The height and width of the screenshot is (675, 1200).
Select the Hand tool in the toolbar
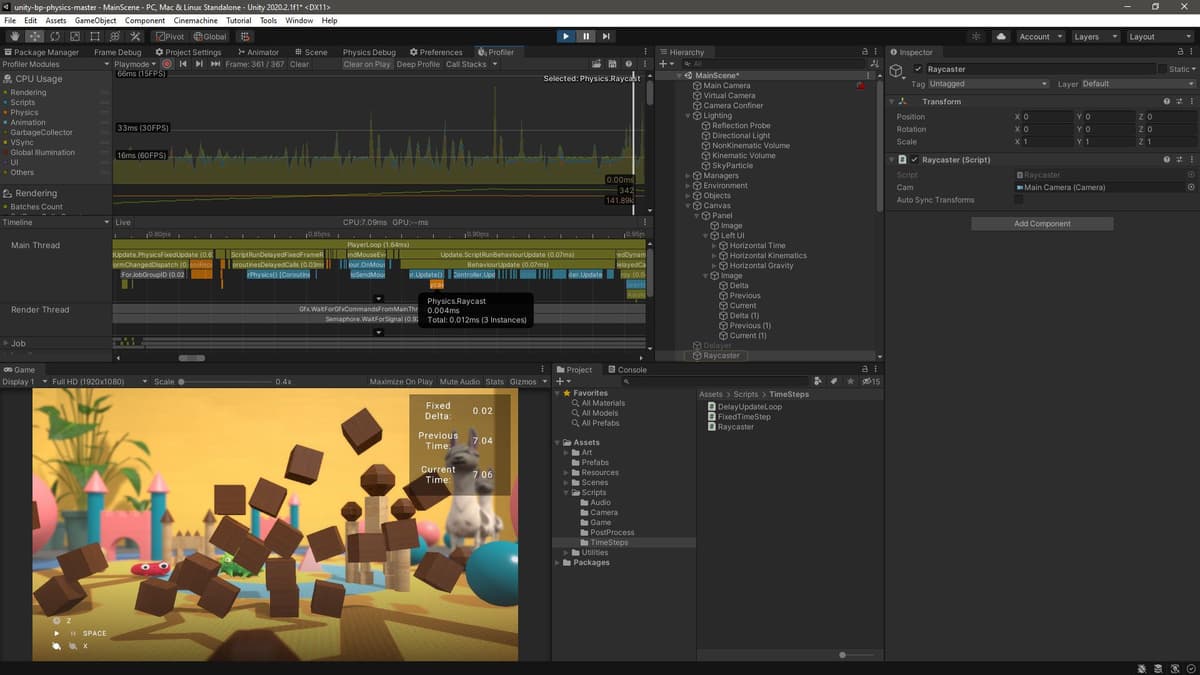click(14, 36)
